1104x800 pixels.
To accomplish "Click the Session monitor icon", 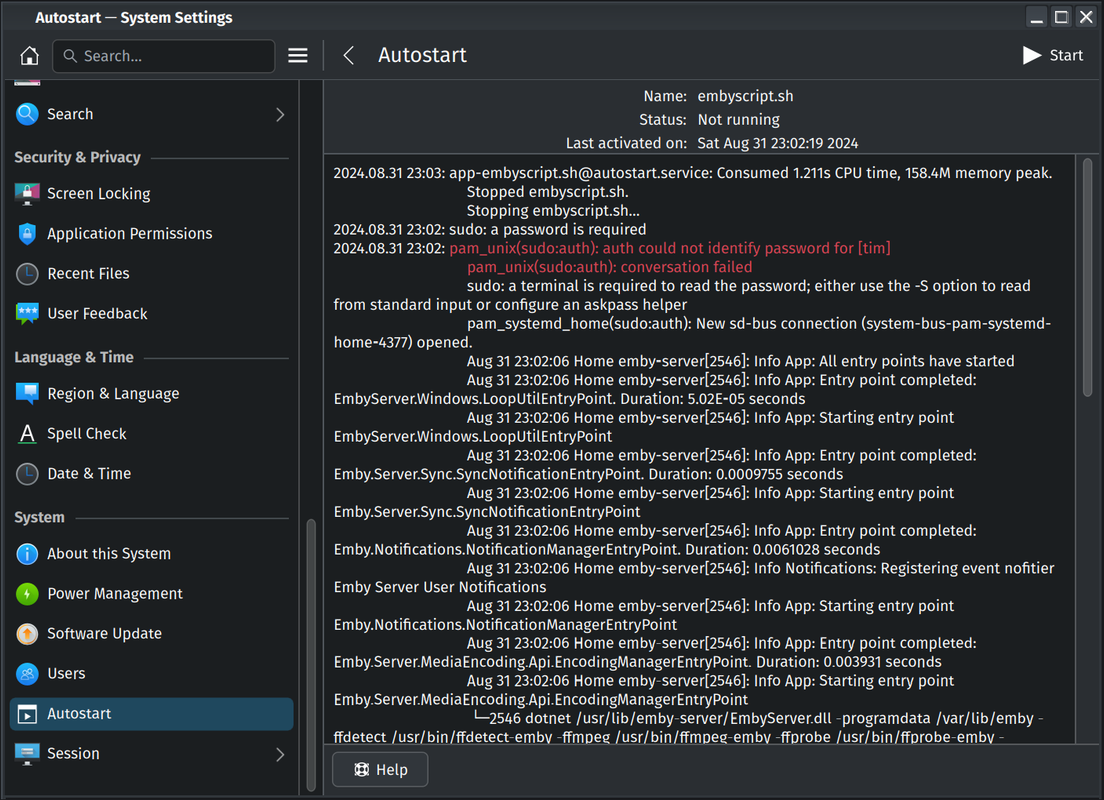I will pos(27,754).
